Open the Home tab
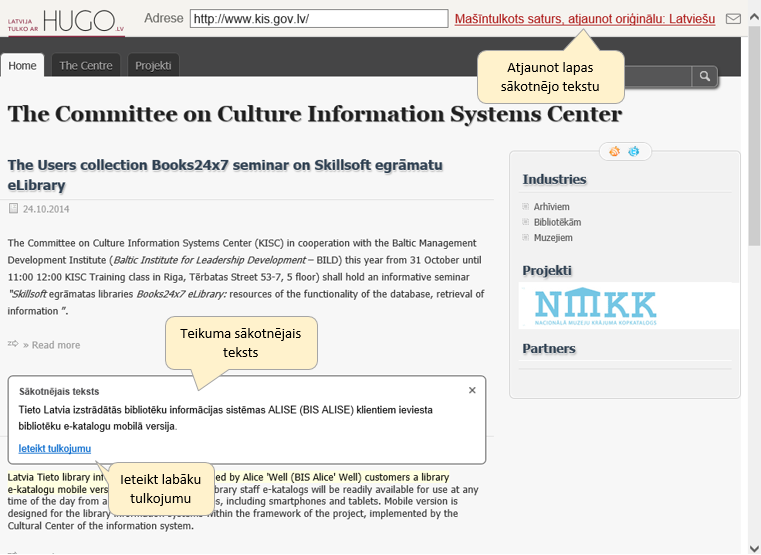 22,65
